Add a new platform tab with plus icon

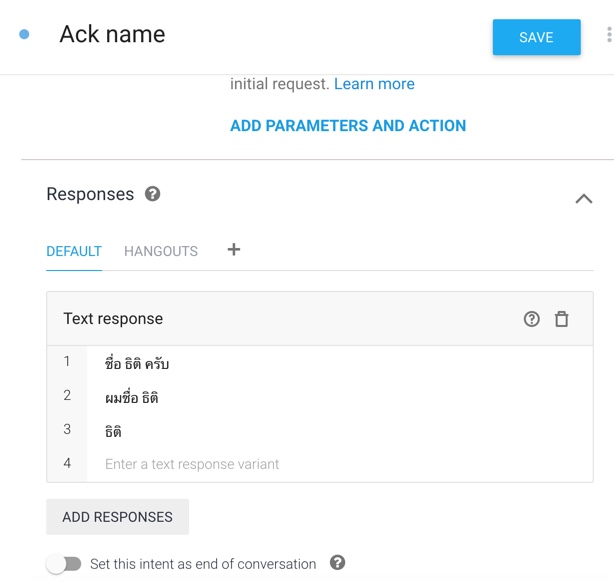(234, 250)
